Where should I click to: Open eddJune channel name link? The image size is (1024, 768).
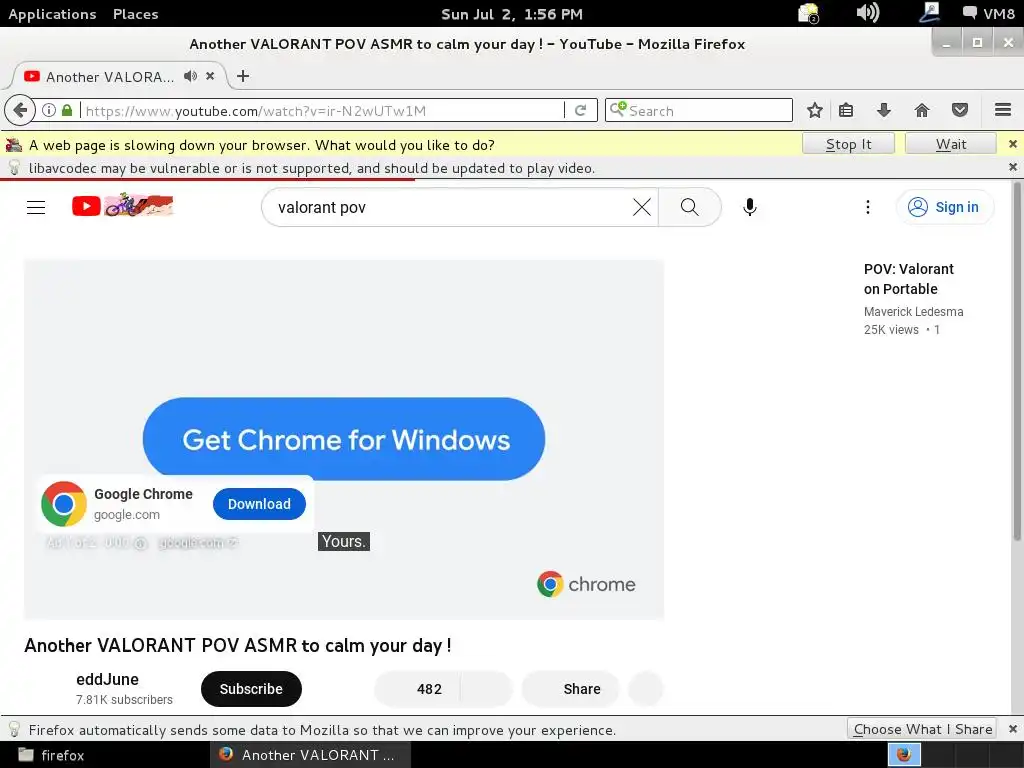pyautogui.click(x=107, y=679)
